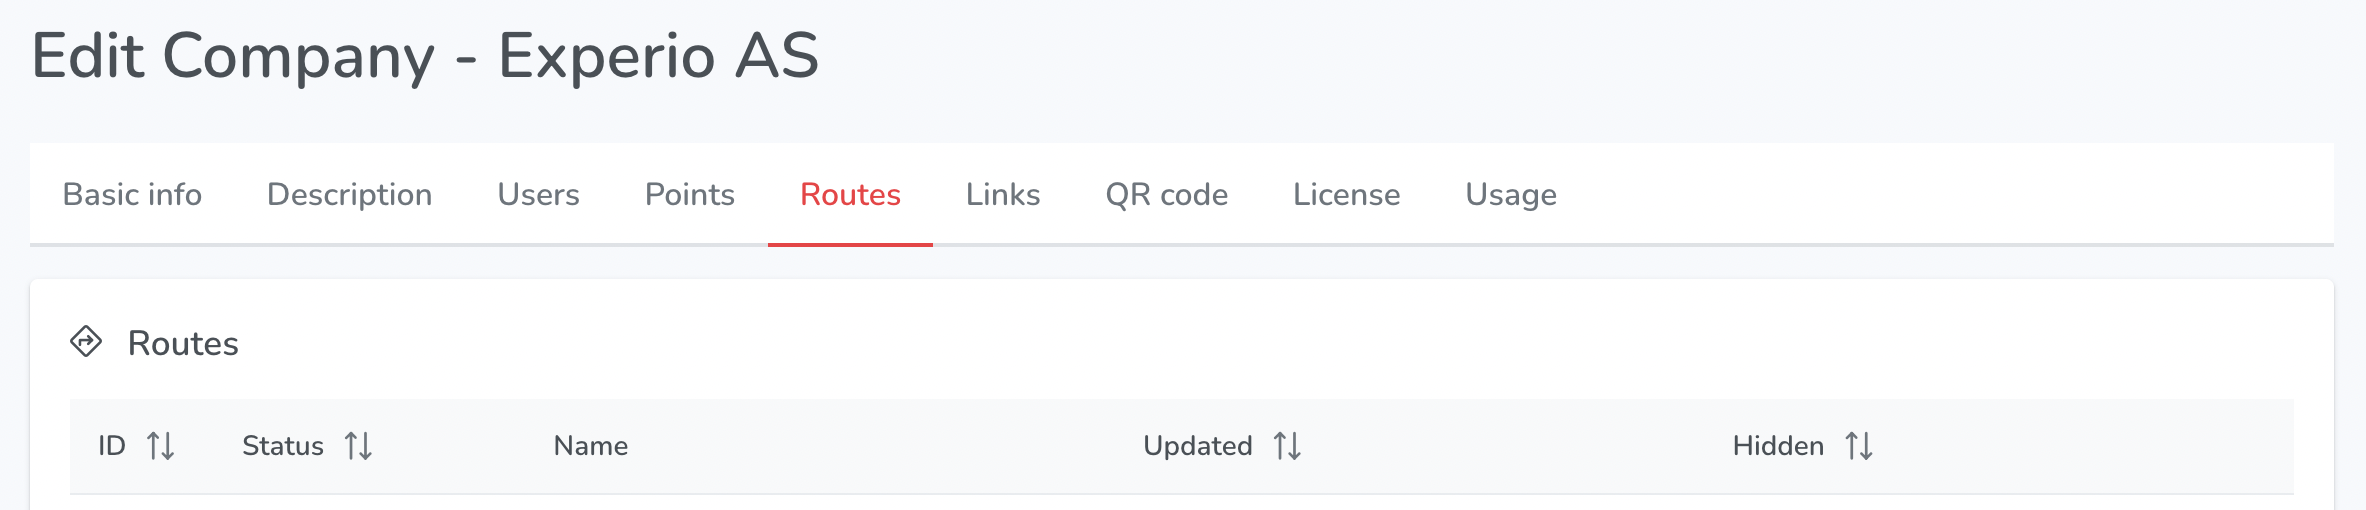Sort routes by ID using arrows icon
This screenshot has width=2366, height=510.
[x=160, y=446]
